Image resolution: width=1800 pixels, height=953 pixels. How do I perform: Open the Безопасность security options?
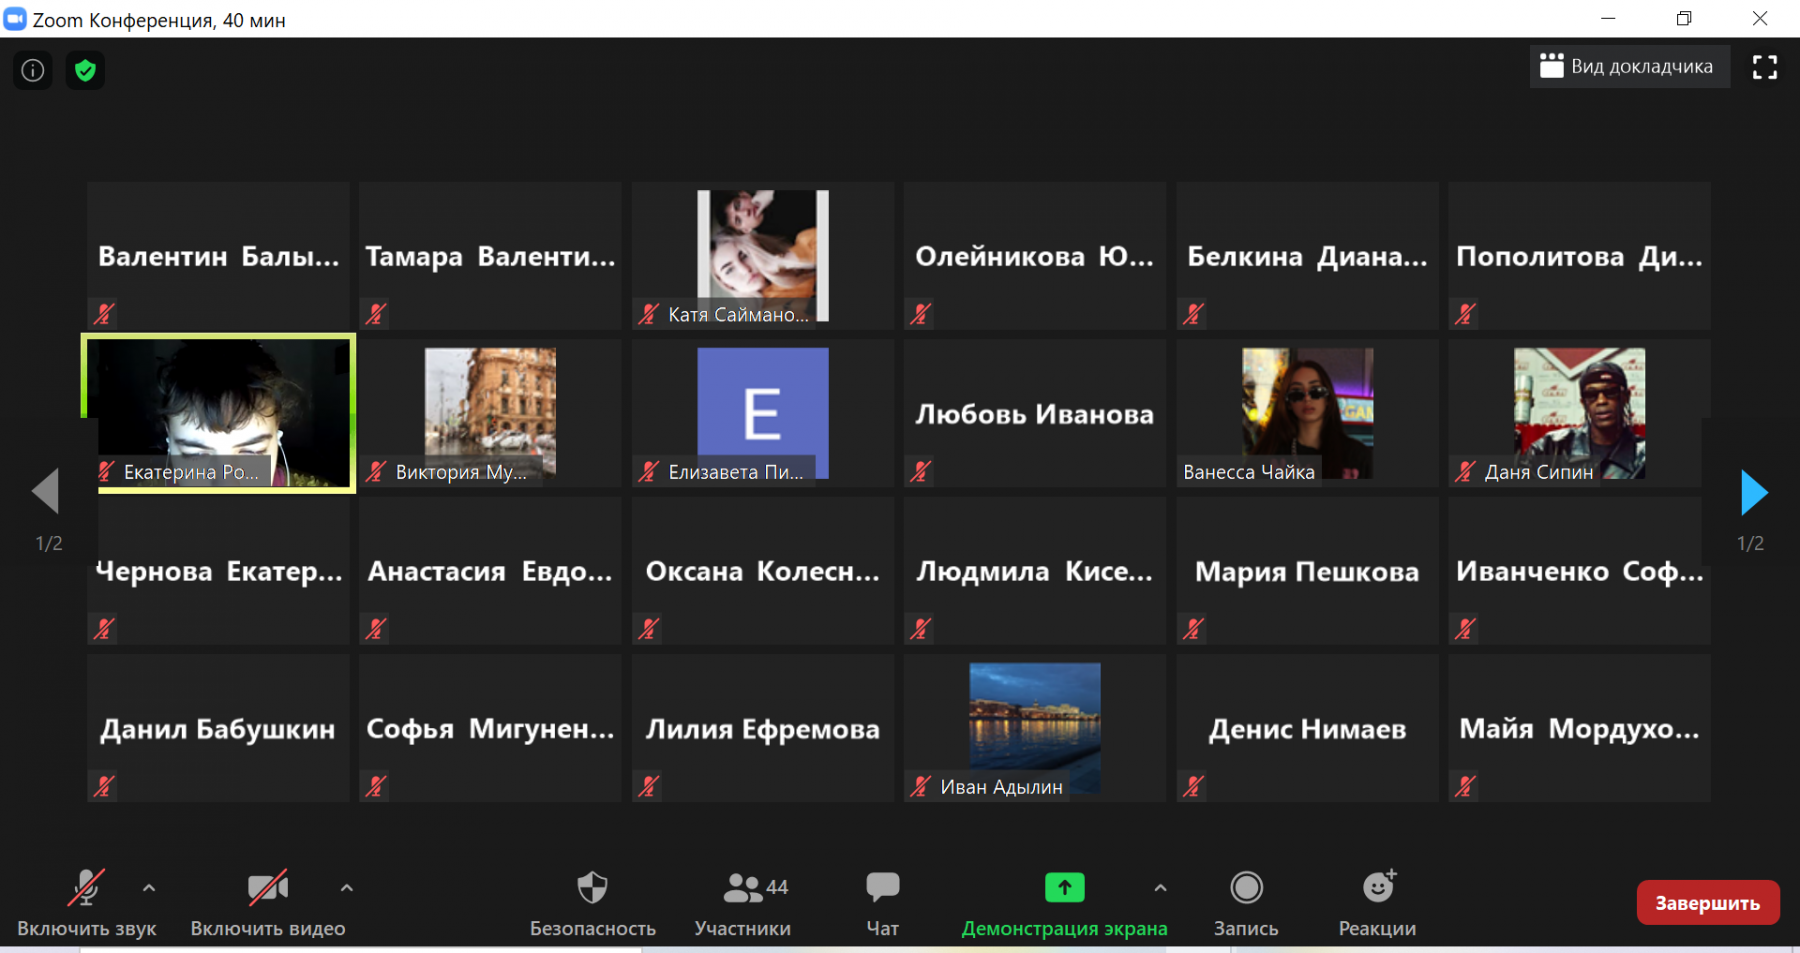click(x=592, y=903)
